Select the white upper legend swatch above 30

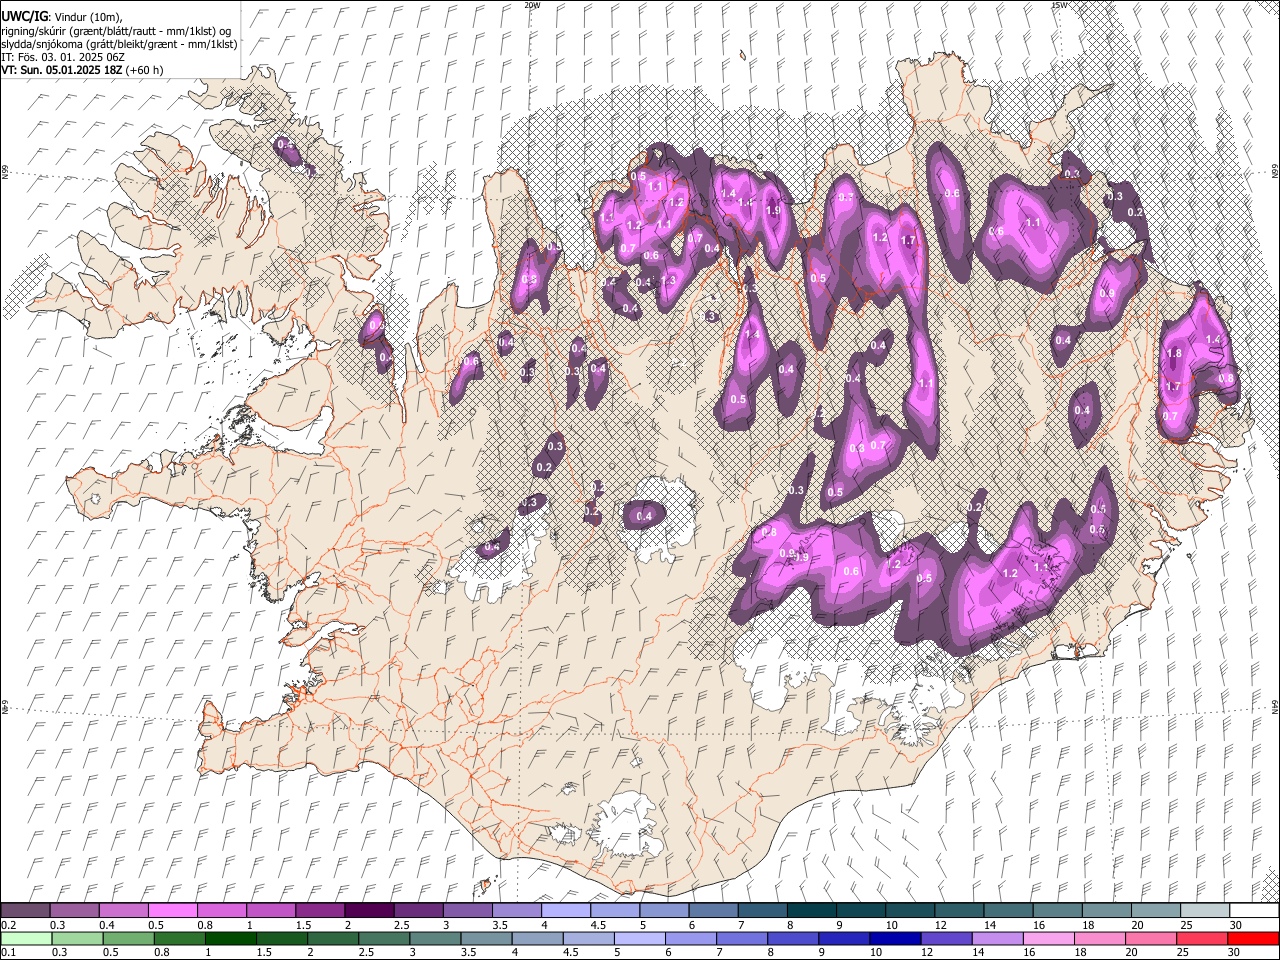click(1254, 911)
